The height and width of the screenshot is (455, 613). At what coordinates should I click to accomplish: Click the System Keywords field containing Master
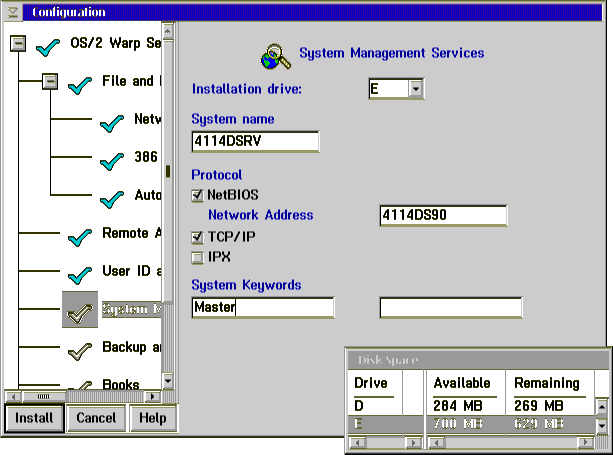coord(263,307)
